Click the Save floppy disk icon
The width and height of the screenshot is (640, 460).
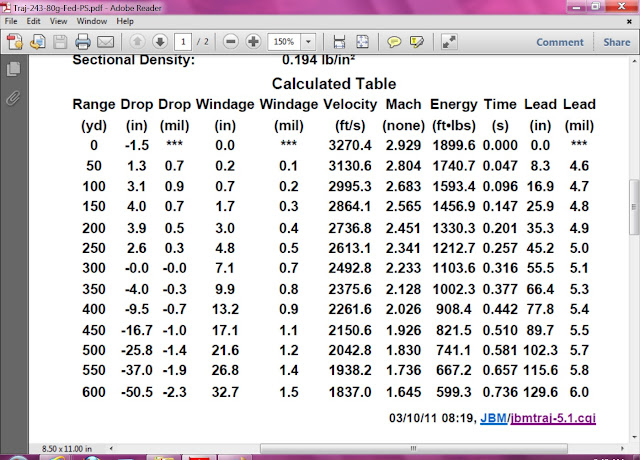pos(60,42)
